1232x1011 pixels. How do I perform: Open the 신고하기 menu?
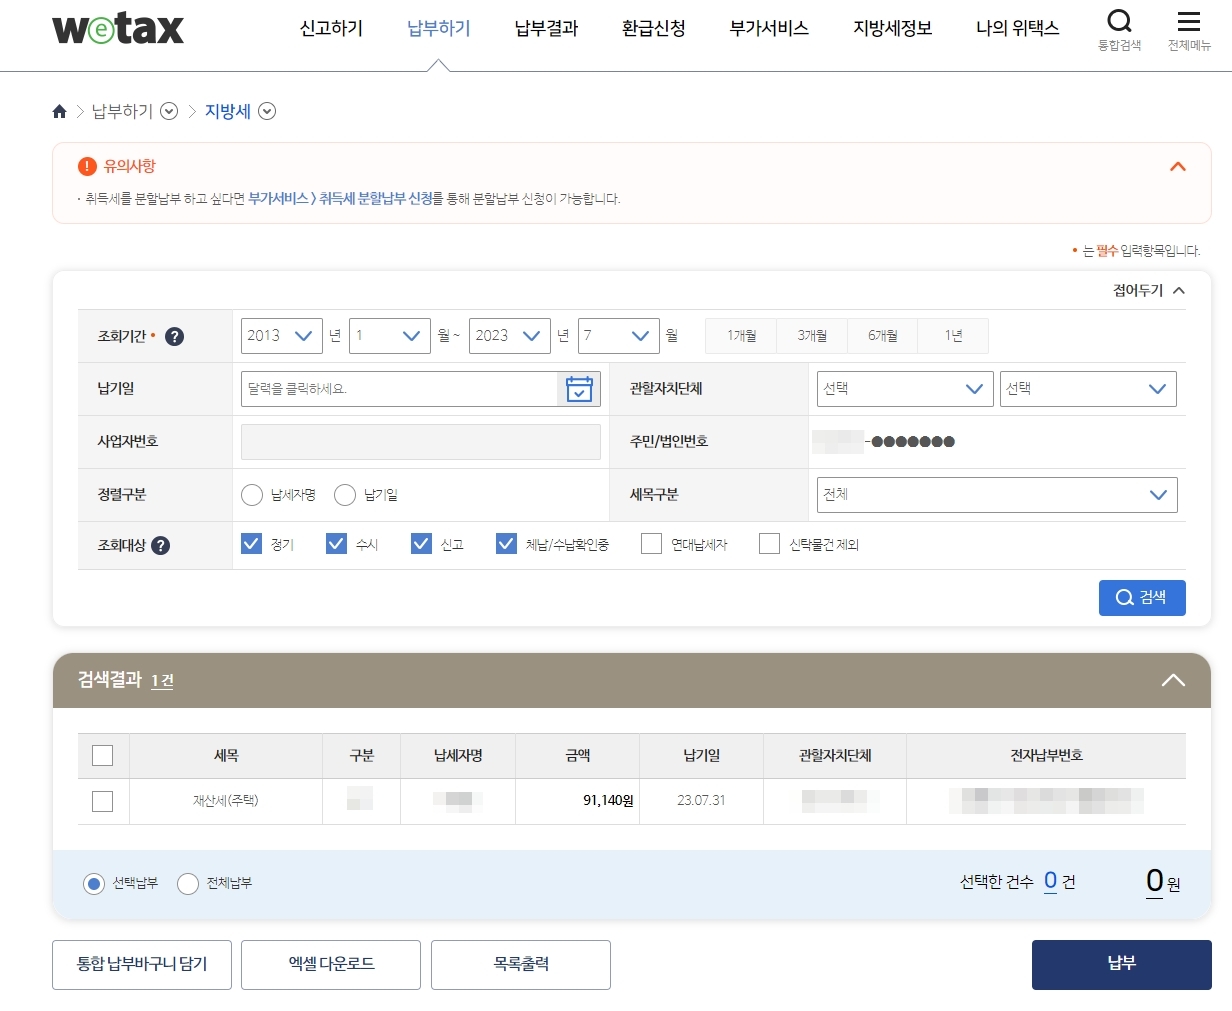coord(331,28)
